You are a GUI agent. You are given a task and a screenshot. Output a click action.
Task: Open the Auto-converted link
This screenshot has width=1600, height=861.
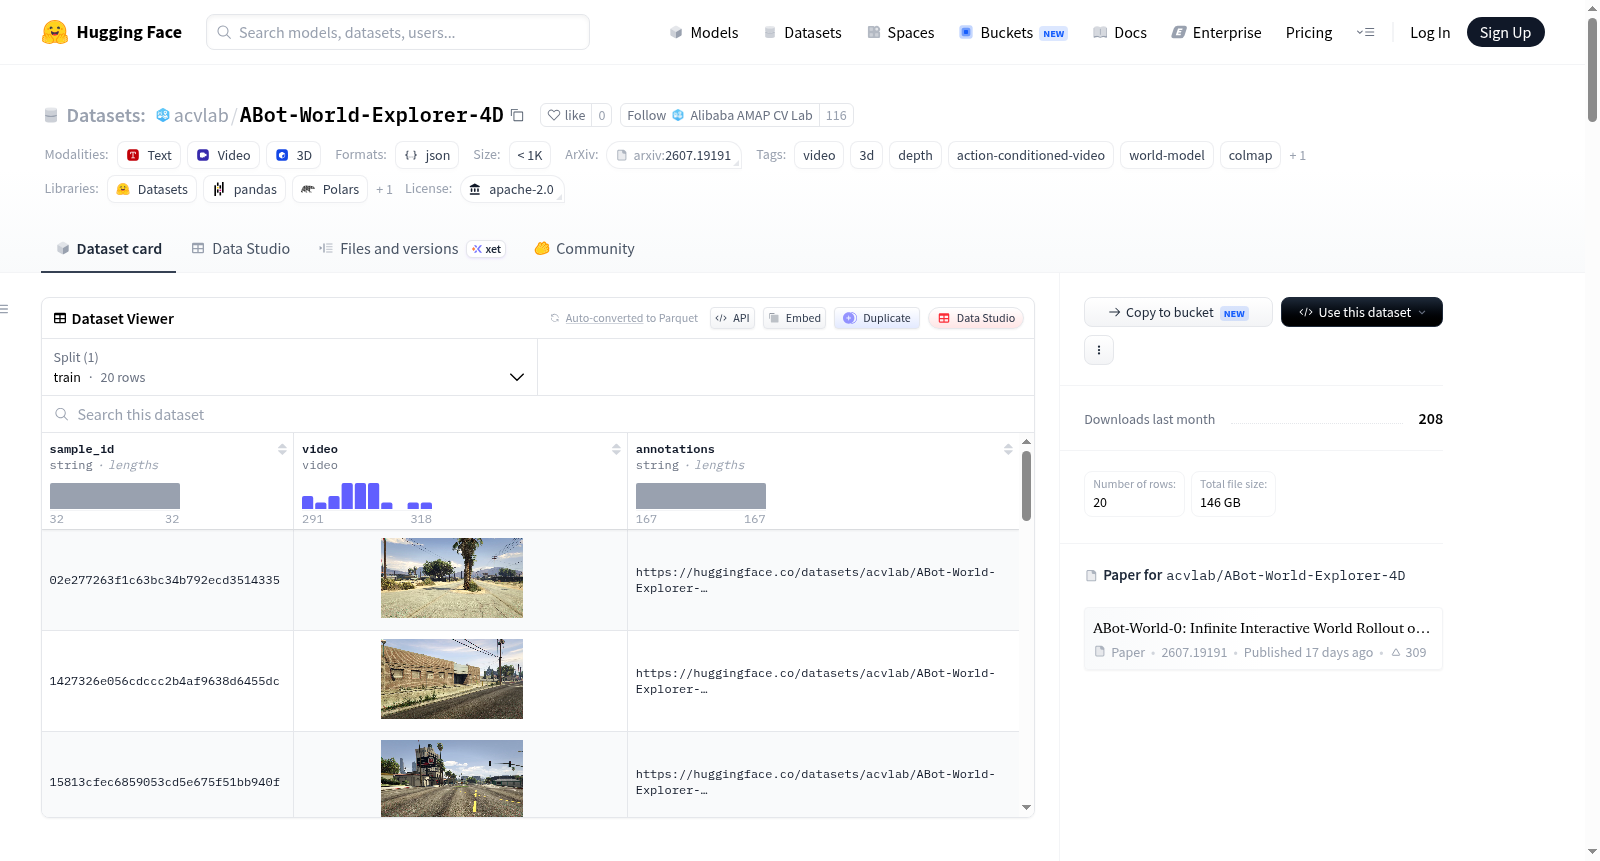pos(604,318)
